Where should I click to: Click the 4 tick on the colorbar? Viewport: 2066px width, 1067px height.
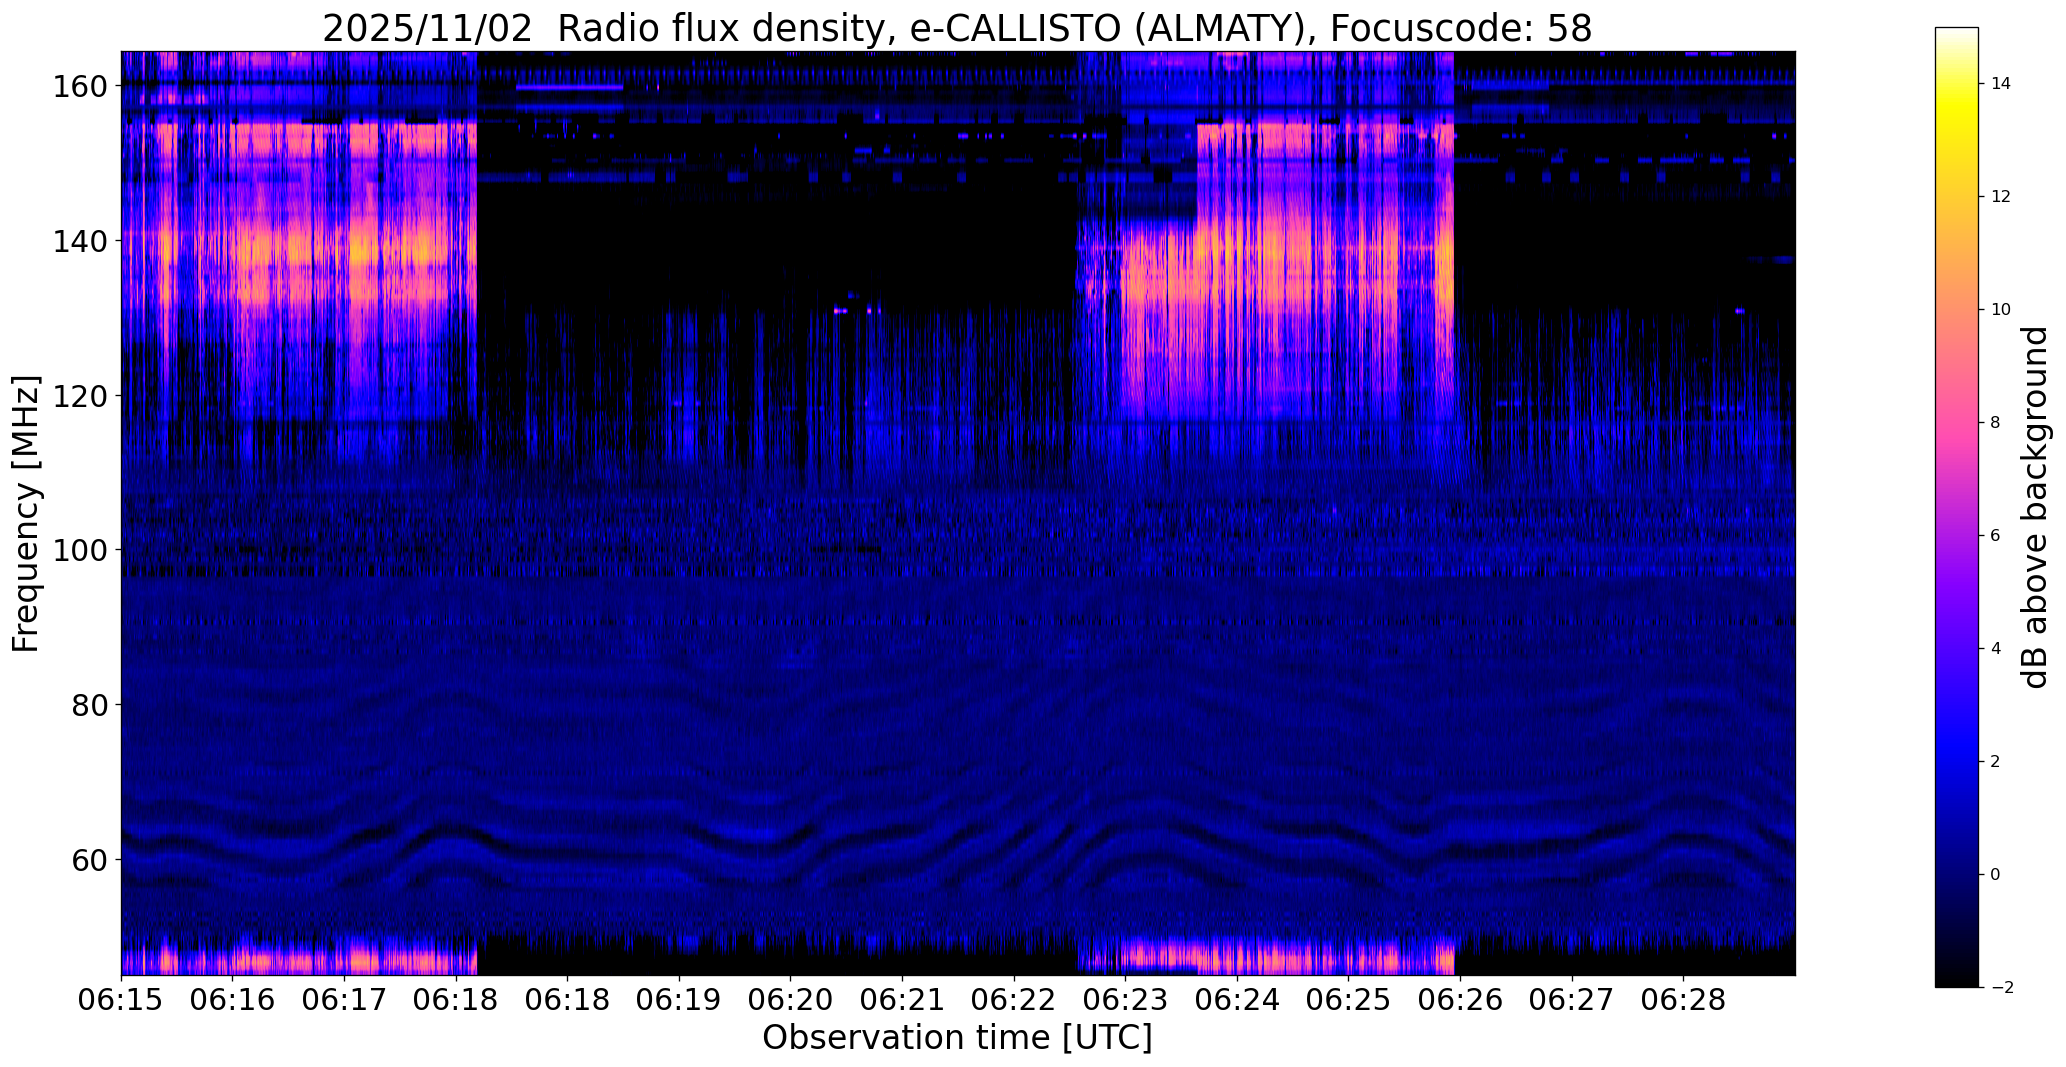[1995, 649]
